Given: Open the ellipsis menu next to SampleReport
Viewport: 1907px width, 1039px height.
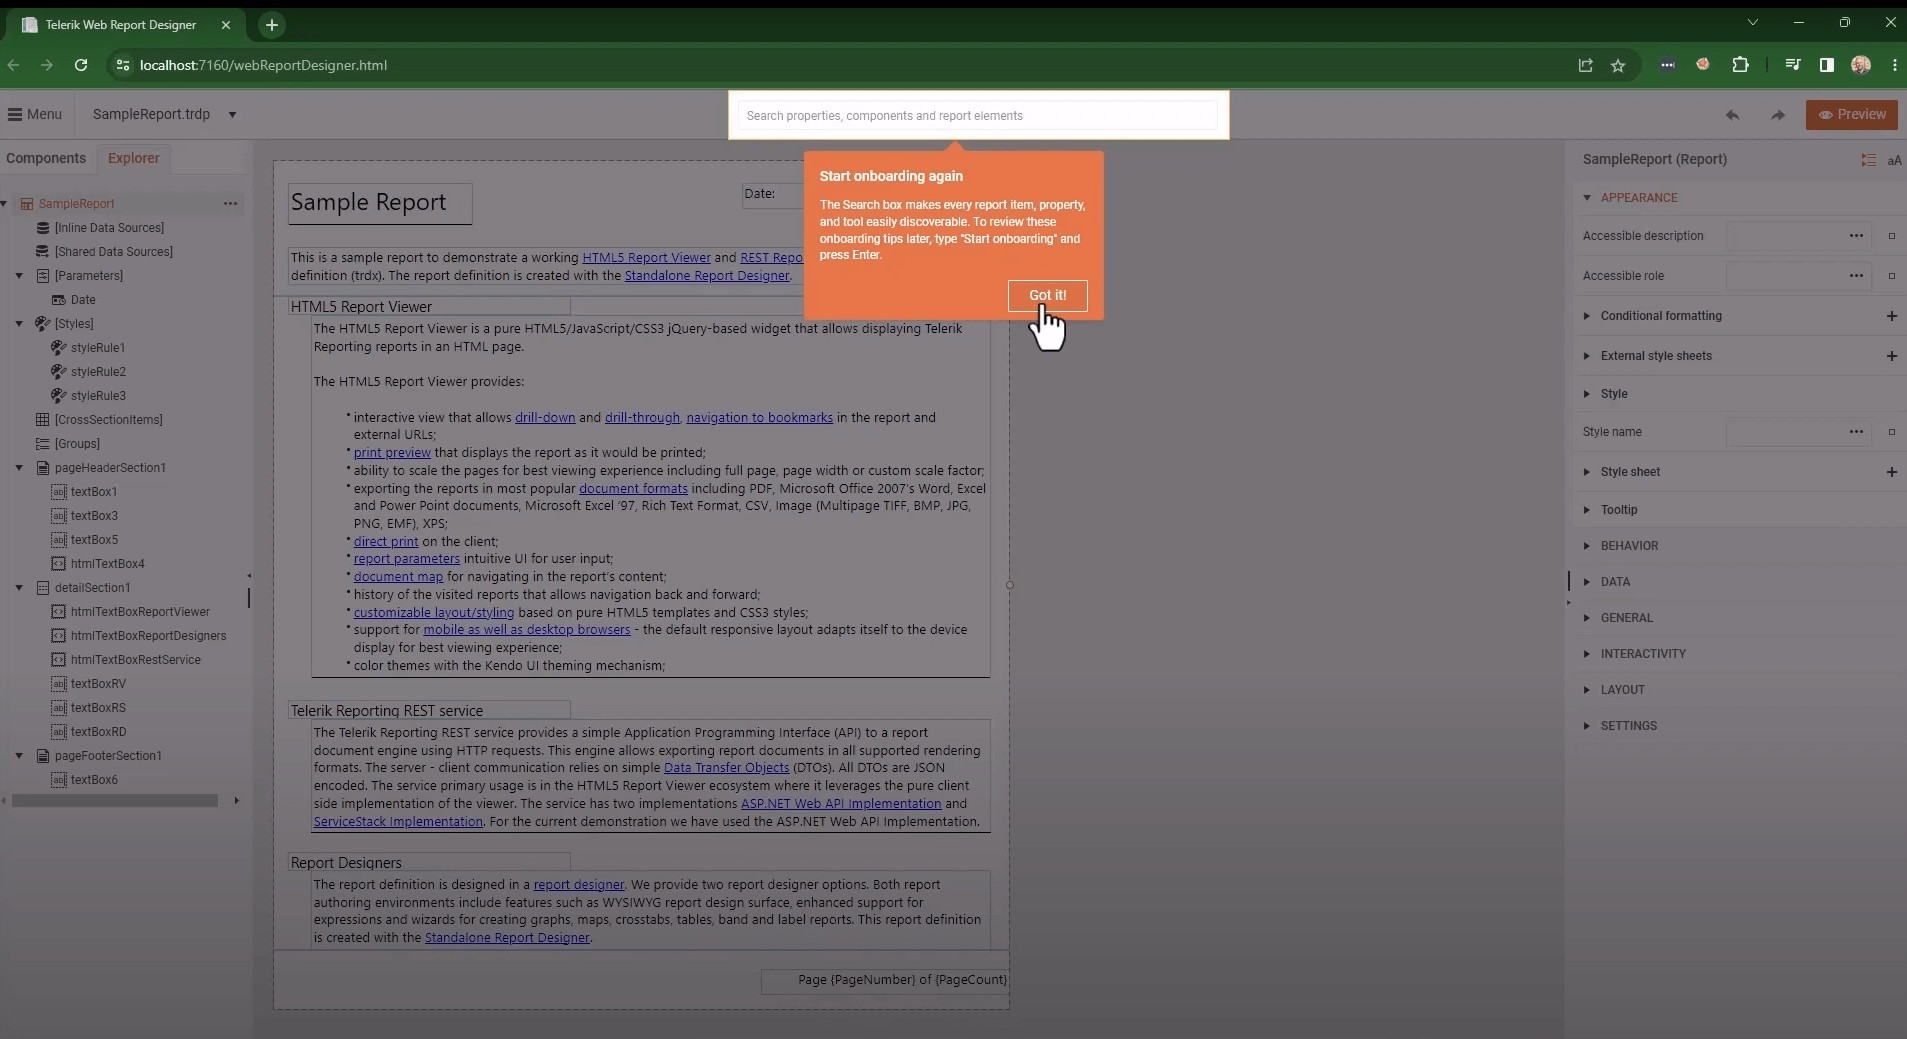Looking at the screenshot, I should (230, 203).
